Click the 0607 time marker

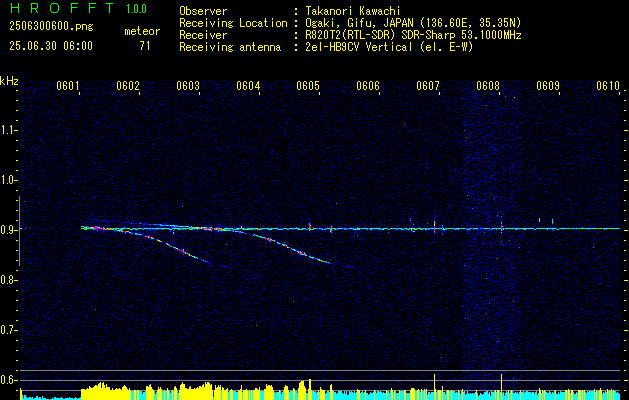click(x=428, y=85)
